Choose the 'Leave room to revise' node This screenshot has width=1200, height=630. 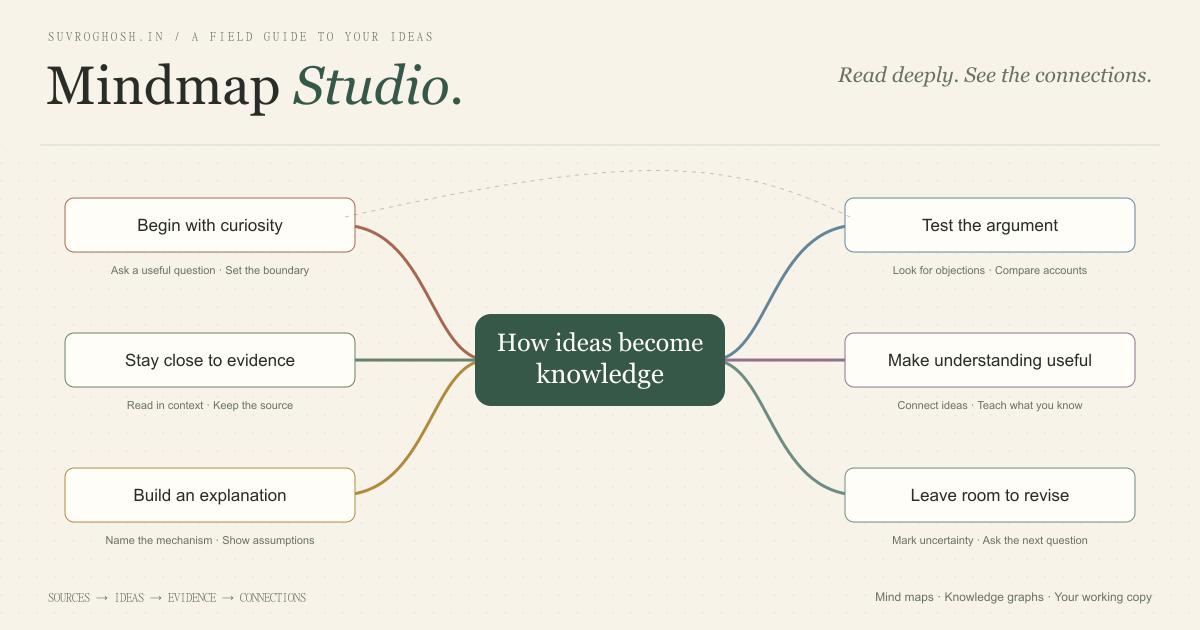(x=990, y=495)
